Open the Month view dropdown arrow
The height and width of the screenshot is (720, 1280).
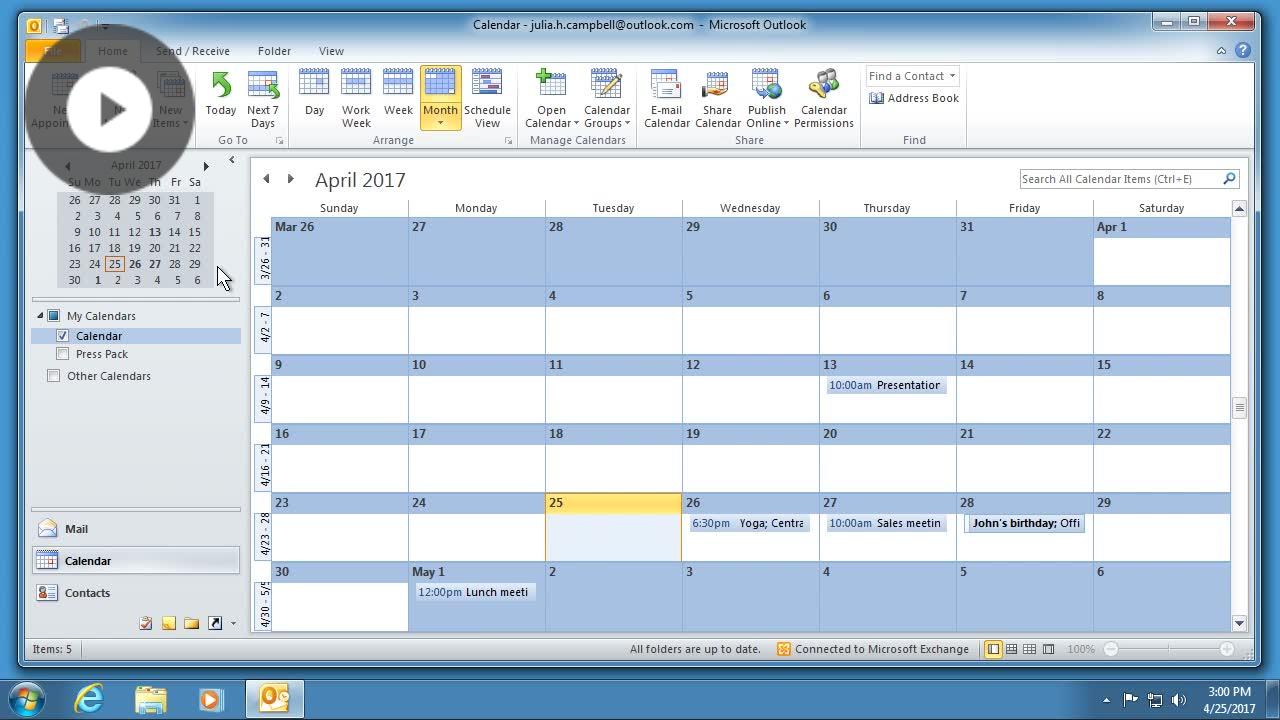[x=440, y=122]
